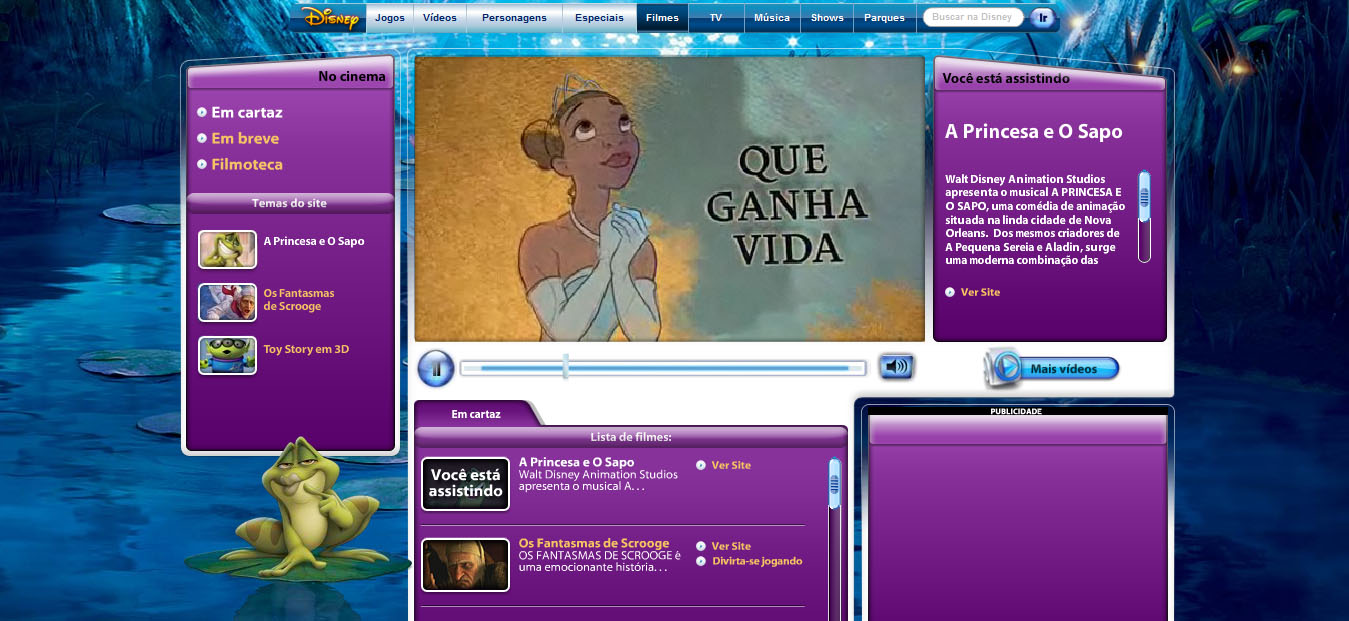
Task: Click the Você está assistindo list thumbnail
Action: click(x=465, y=484)
